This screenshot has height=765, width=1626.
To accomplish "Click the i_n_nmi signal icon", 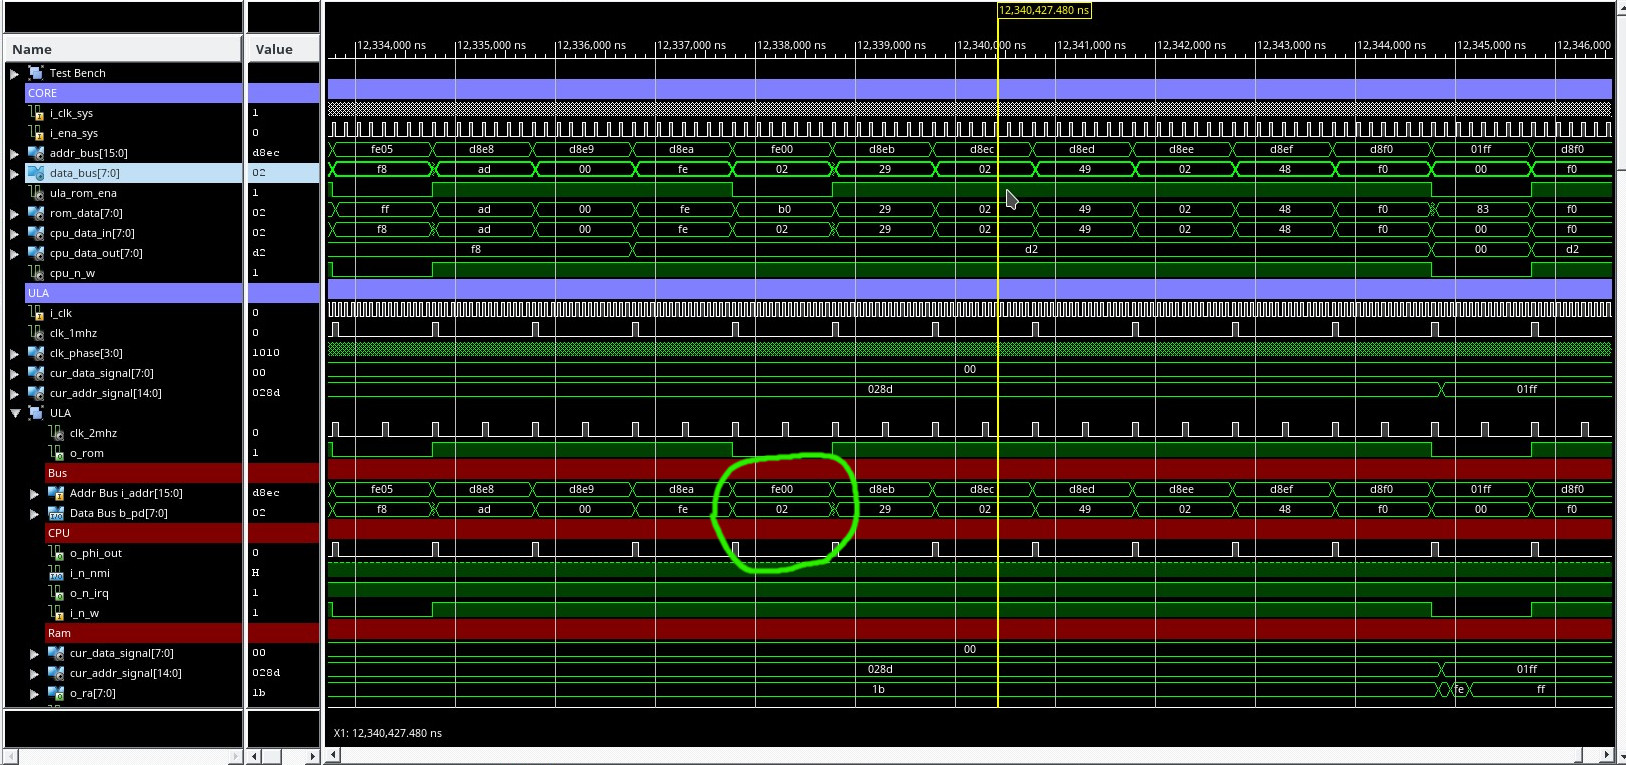I will (56, 573).
